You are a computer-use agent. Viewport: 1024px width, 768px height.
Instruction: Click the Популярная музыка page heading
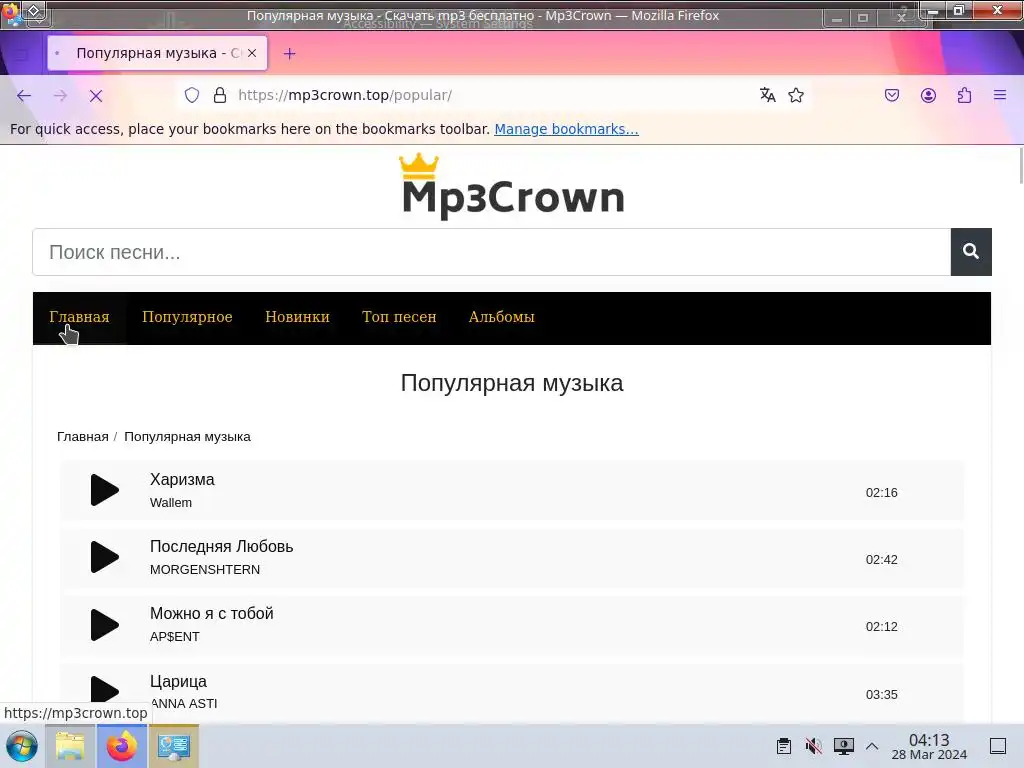tap(512, 383)
